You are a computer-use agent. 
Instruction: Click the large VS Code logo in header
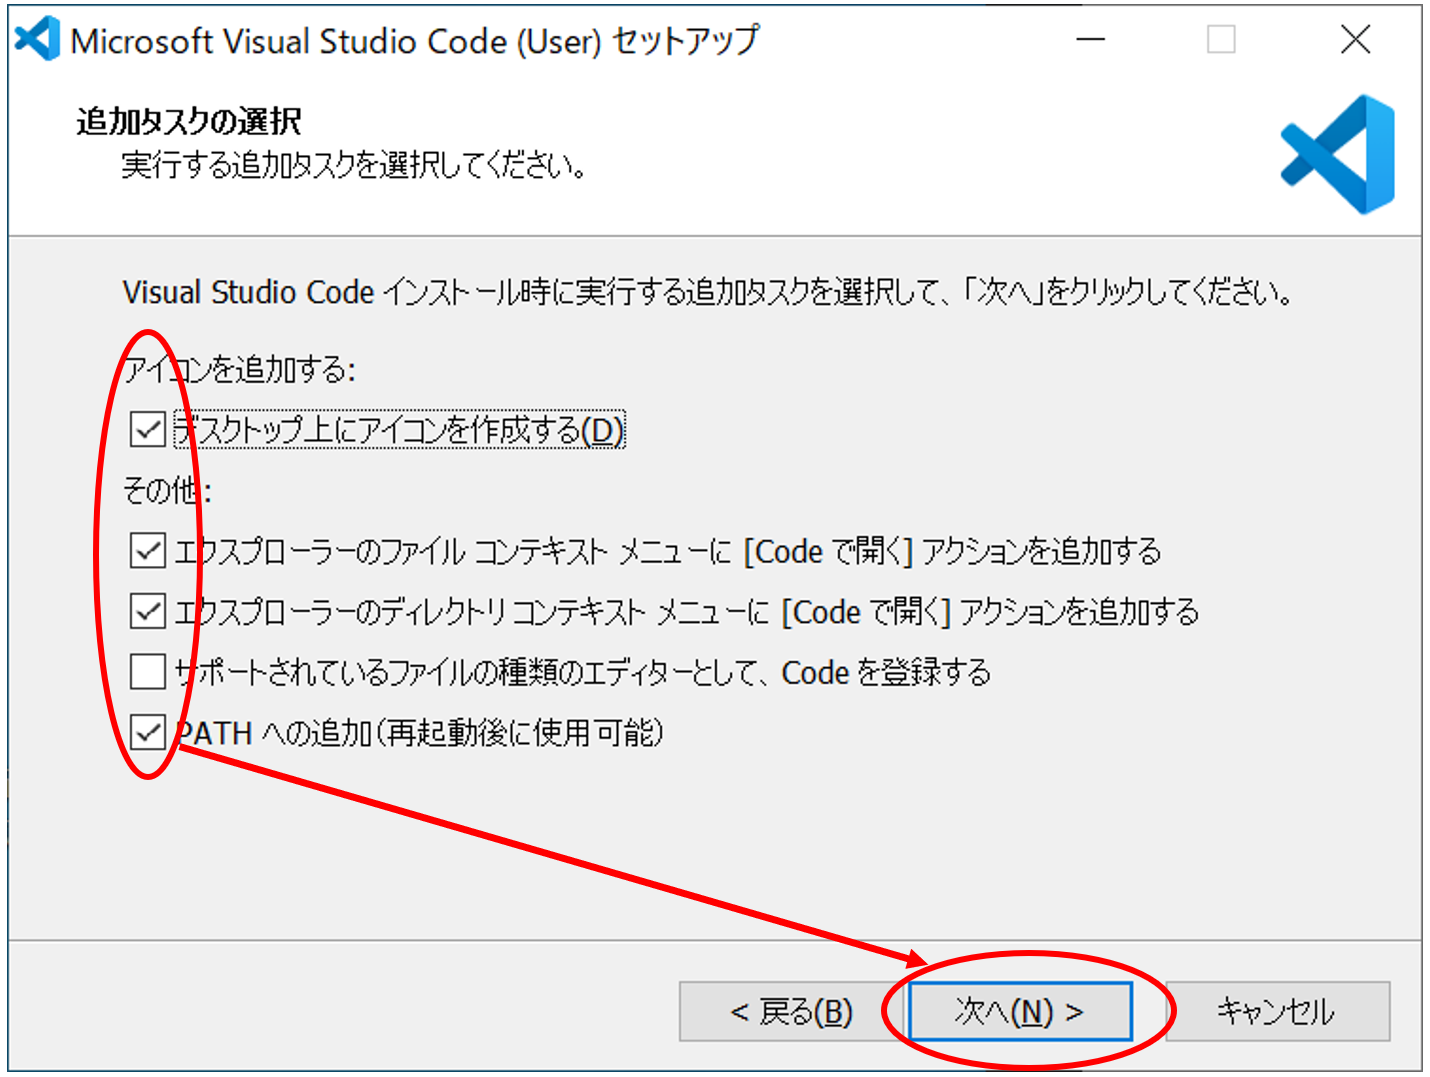(1338, 155)
